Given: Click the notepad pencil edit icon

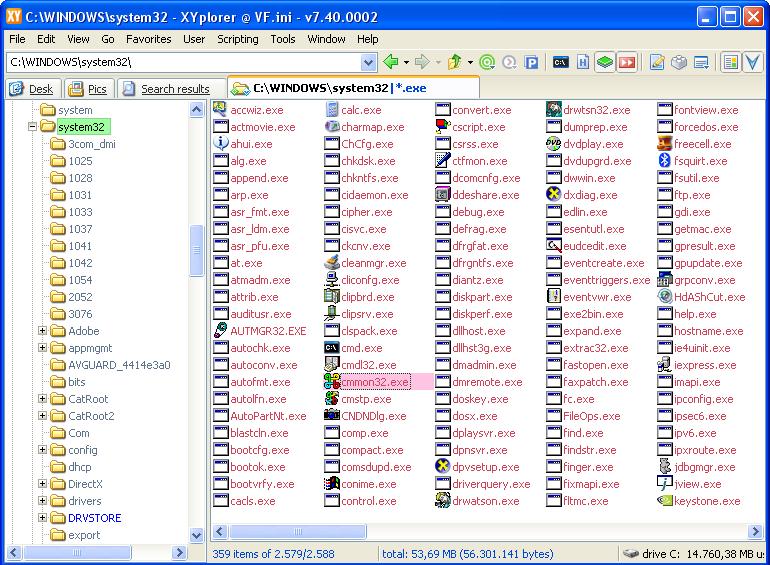Looking at the screenshot, I should (657, 62).
